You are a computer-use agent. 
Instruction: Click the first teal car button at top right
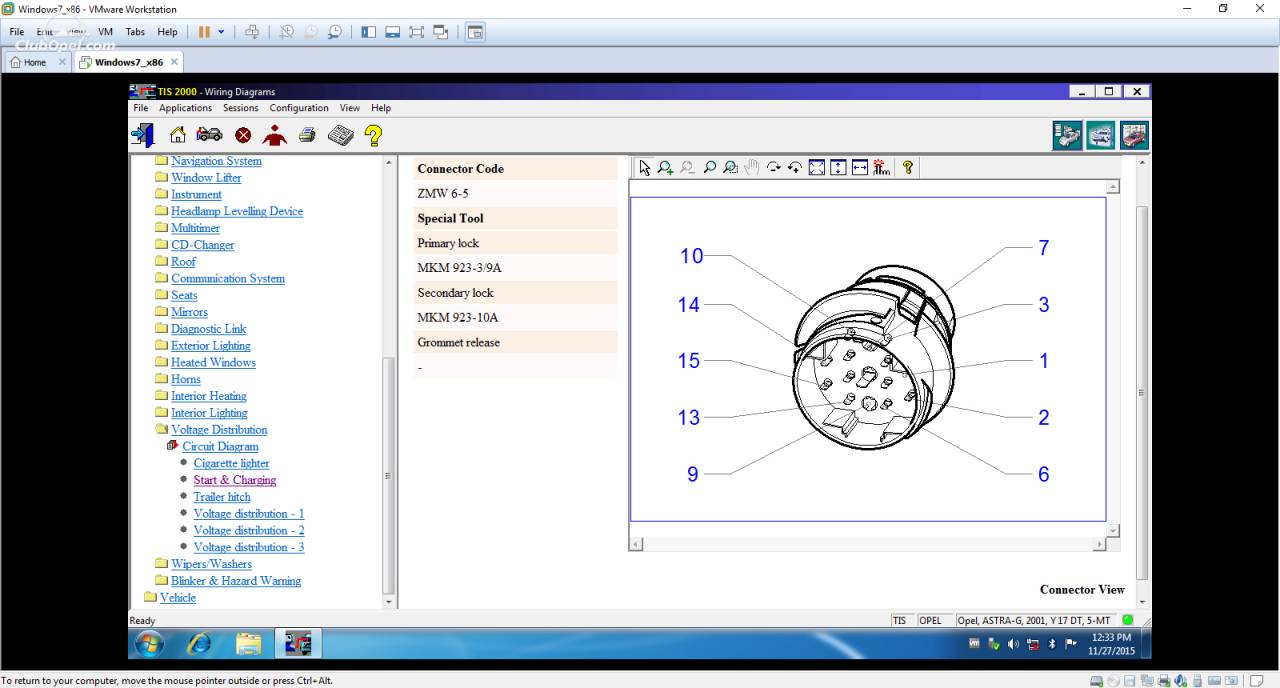[x=1067, y=135]
